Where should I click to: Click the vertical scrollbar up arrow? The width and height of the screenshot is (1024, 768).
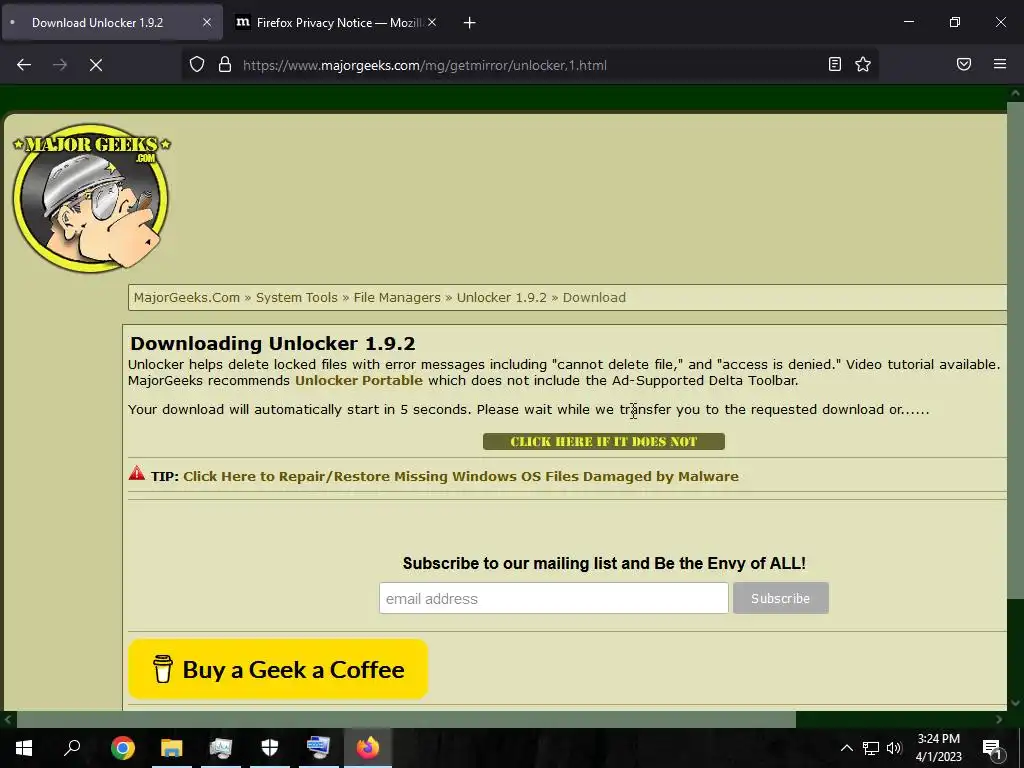[x=1015, y=93]
